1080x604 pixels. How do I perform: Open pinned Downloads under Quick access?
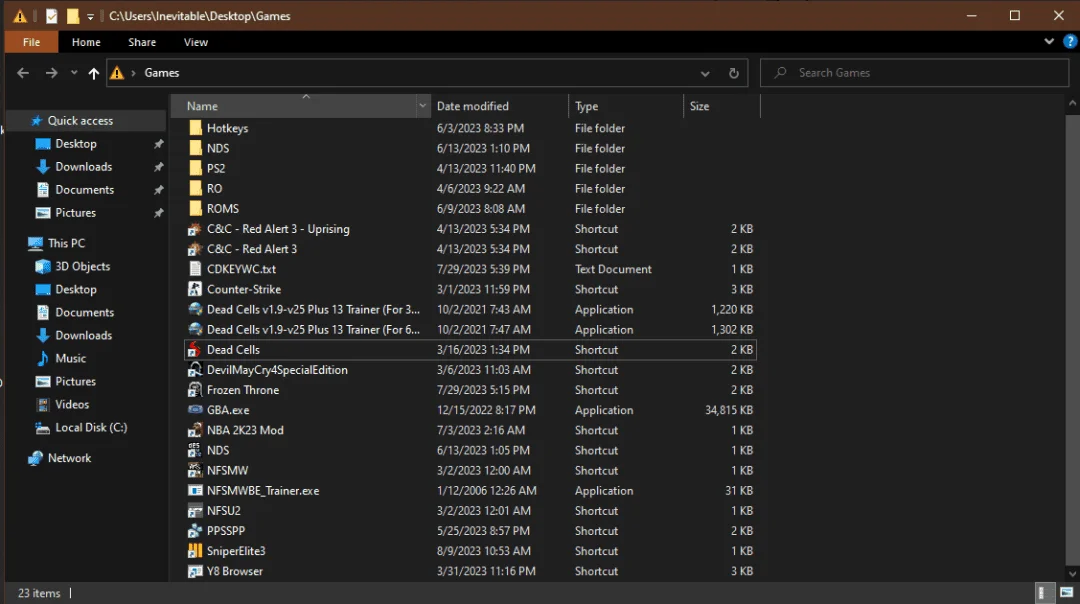click(83, 167)
